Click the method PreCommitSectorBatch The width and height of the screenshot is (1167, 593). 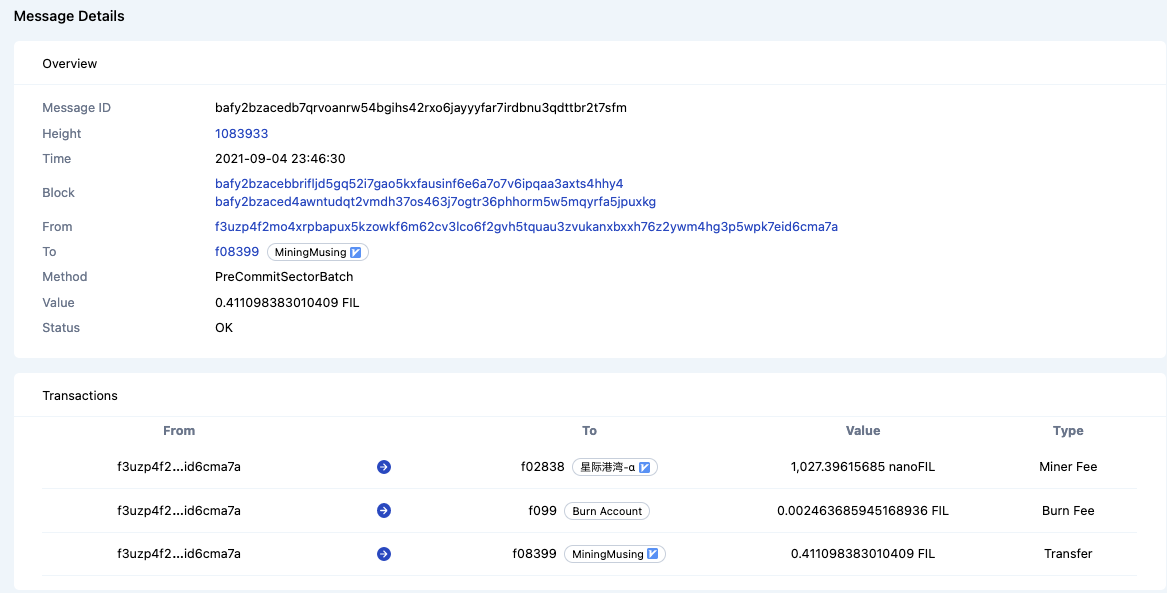pos(284,277)
